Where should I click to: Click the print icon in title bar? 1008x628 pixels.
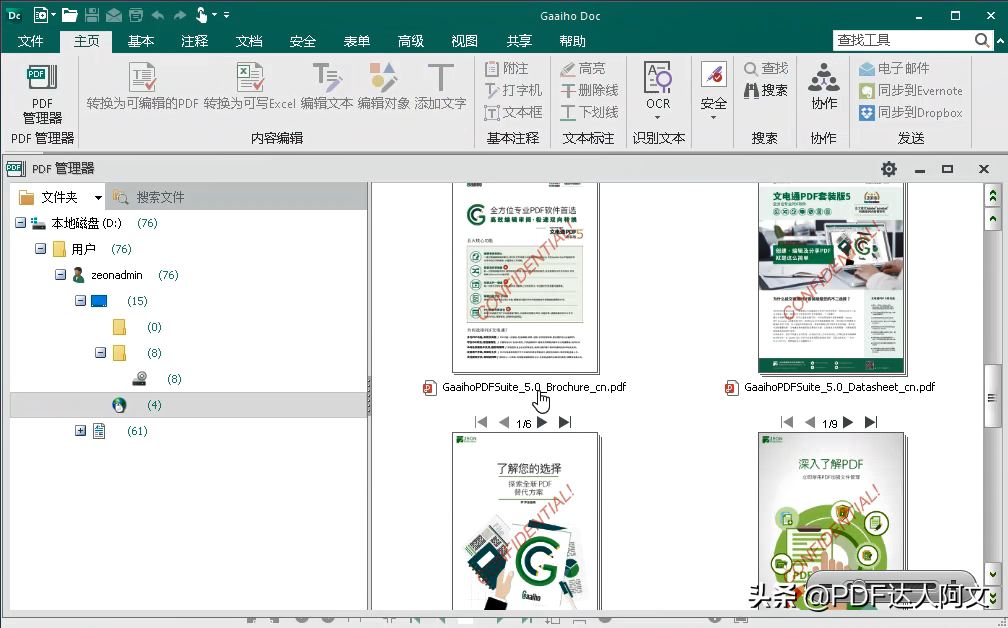click(136, 15)
